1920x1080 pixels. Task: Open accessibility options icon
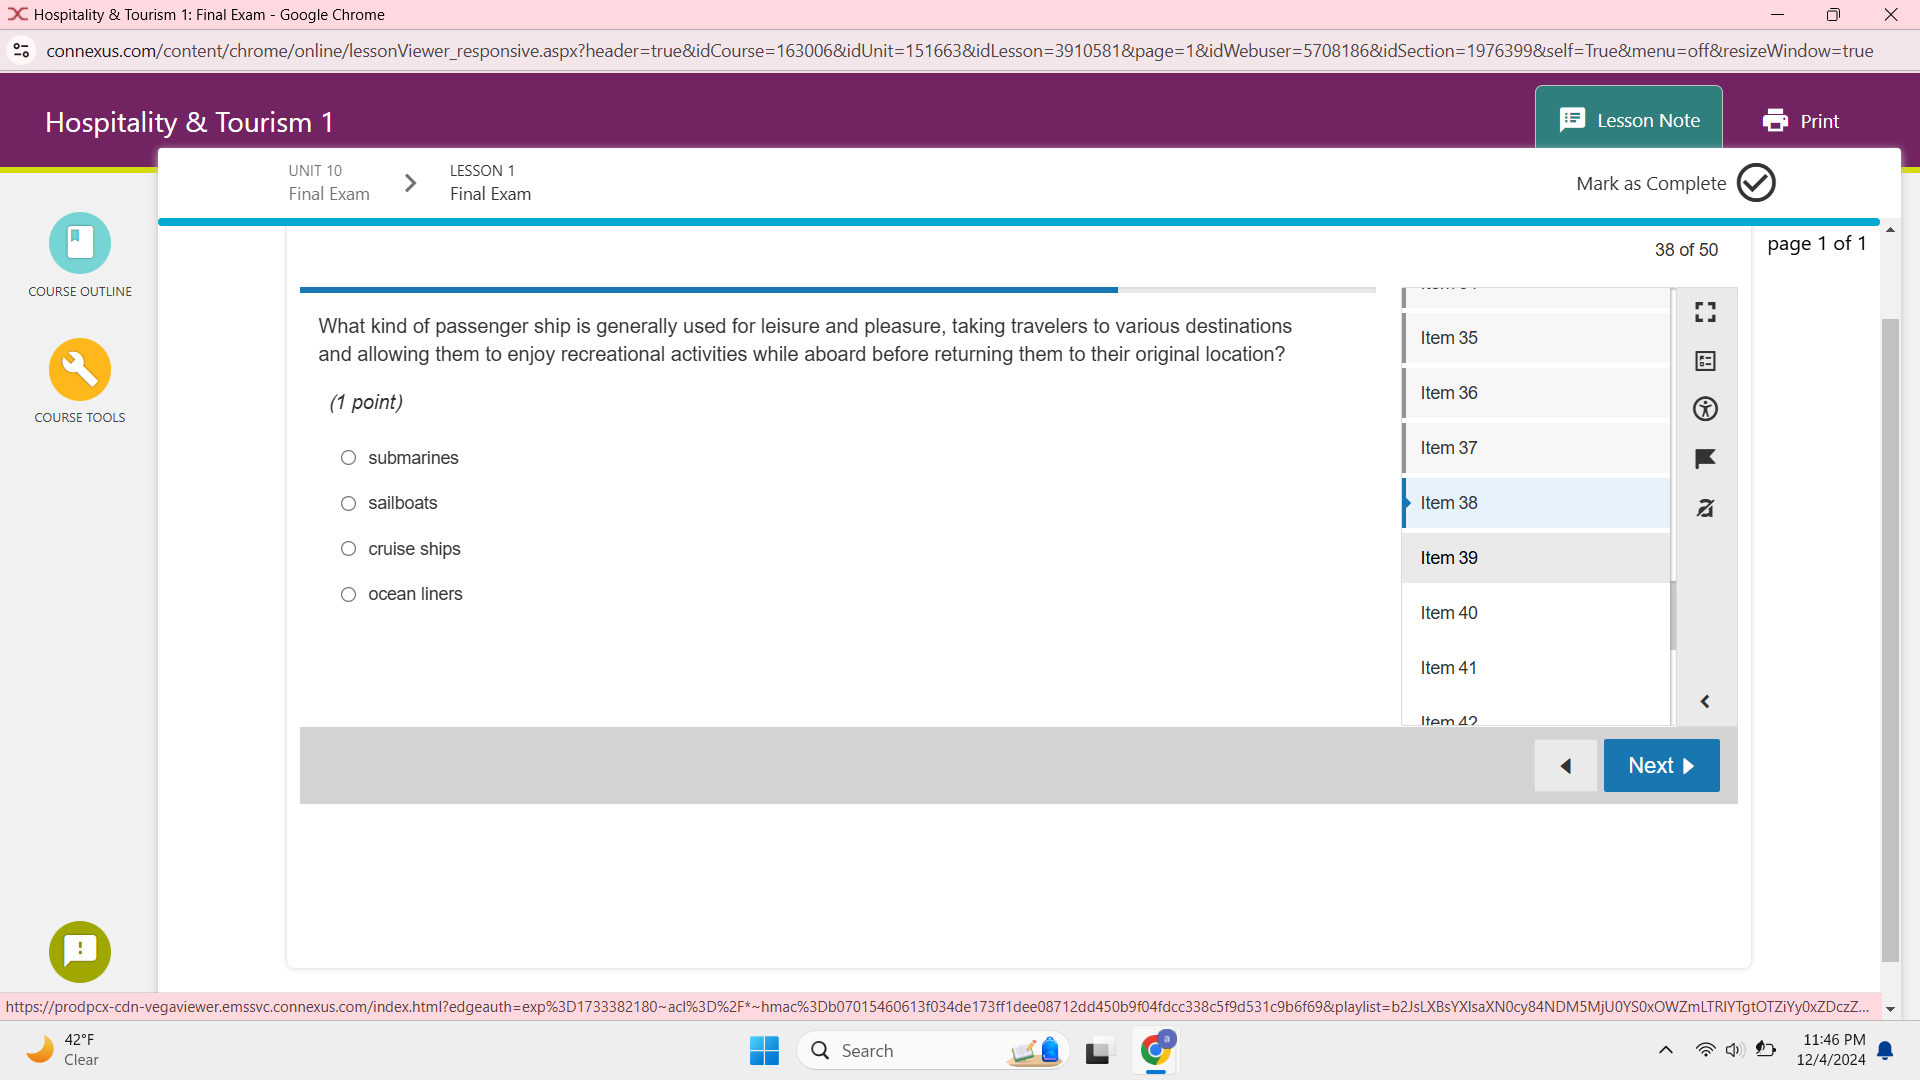click(1706, 409)
